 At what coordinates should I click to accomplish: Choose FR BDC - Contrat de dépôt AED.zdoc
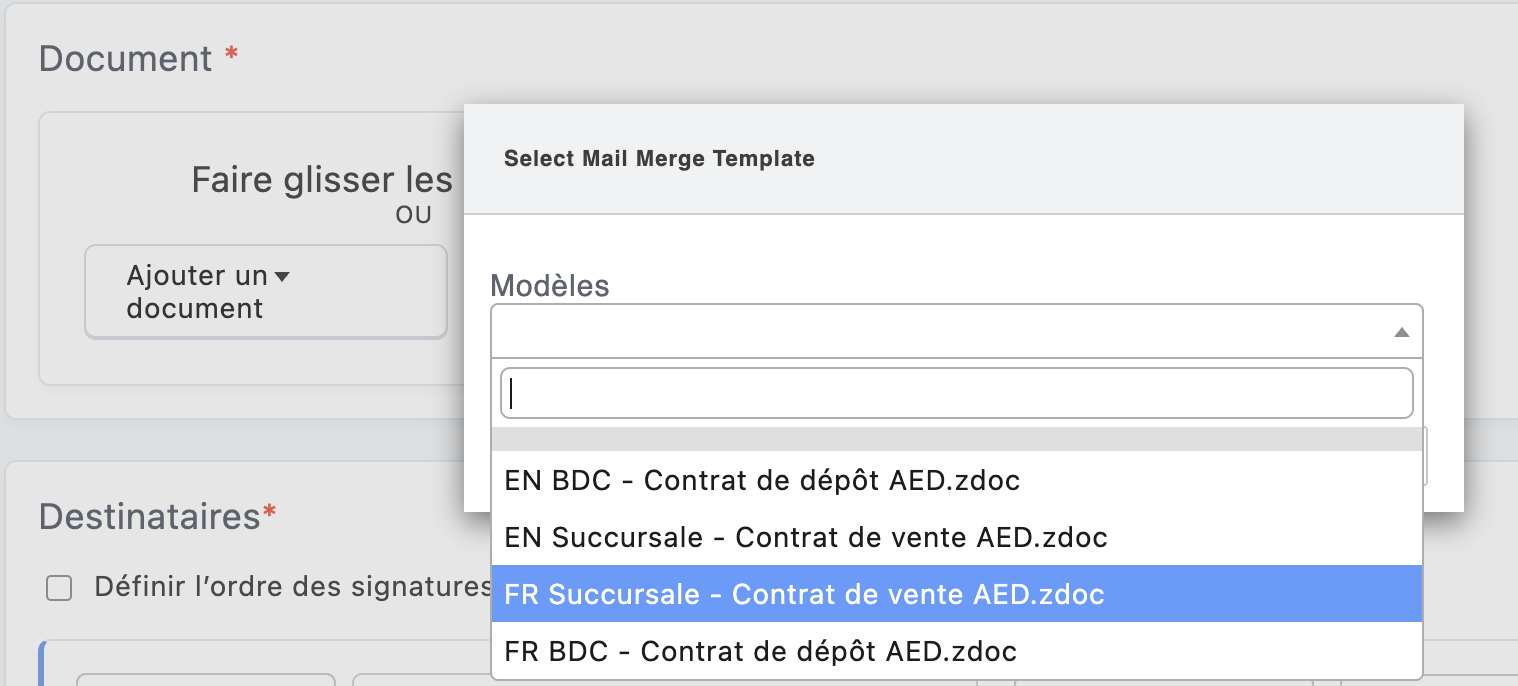click(x=760, y=652)
